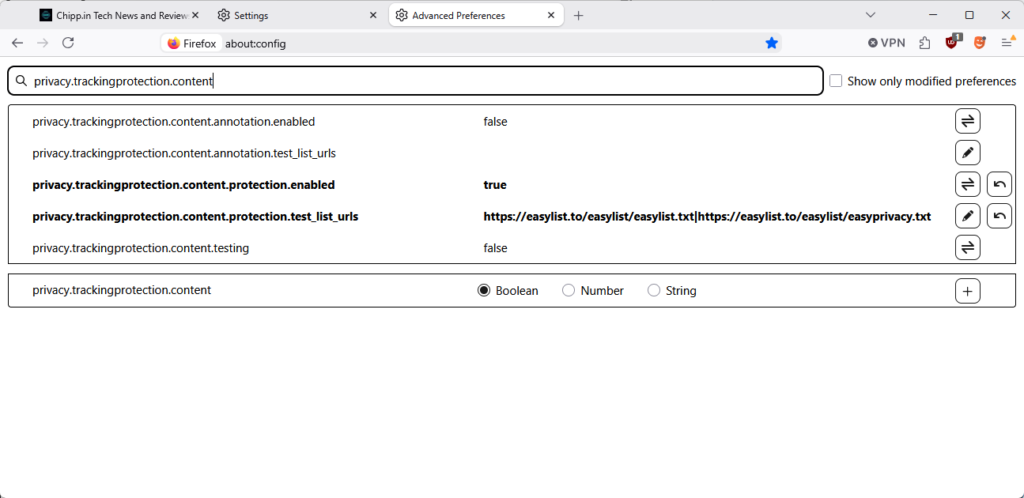
Task: Open the Firefox application hamburger menu
Action: point(1007,43)
